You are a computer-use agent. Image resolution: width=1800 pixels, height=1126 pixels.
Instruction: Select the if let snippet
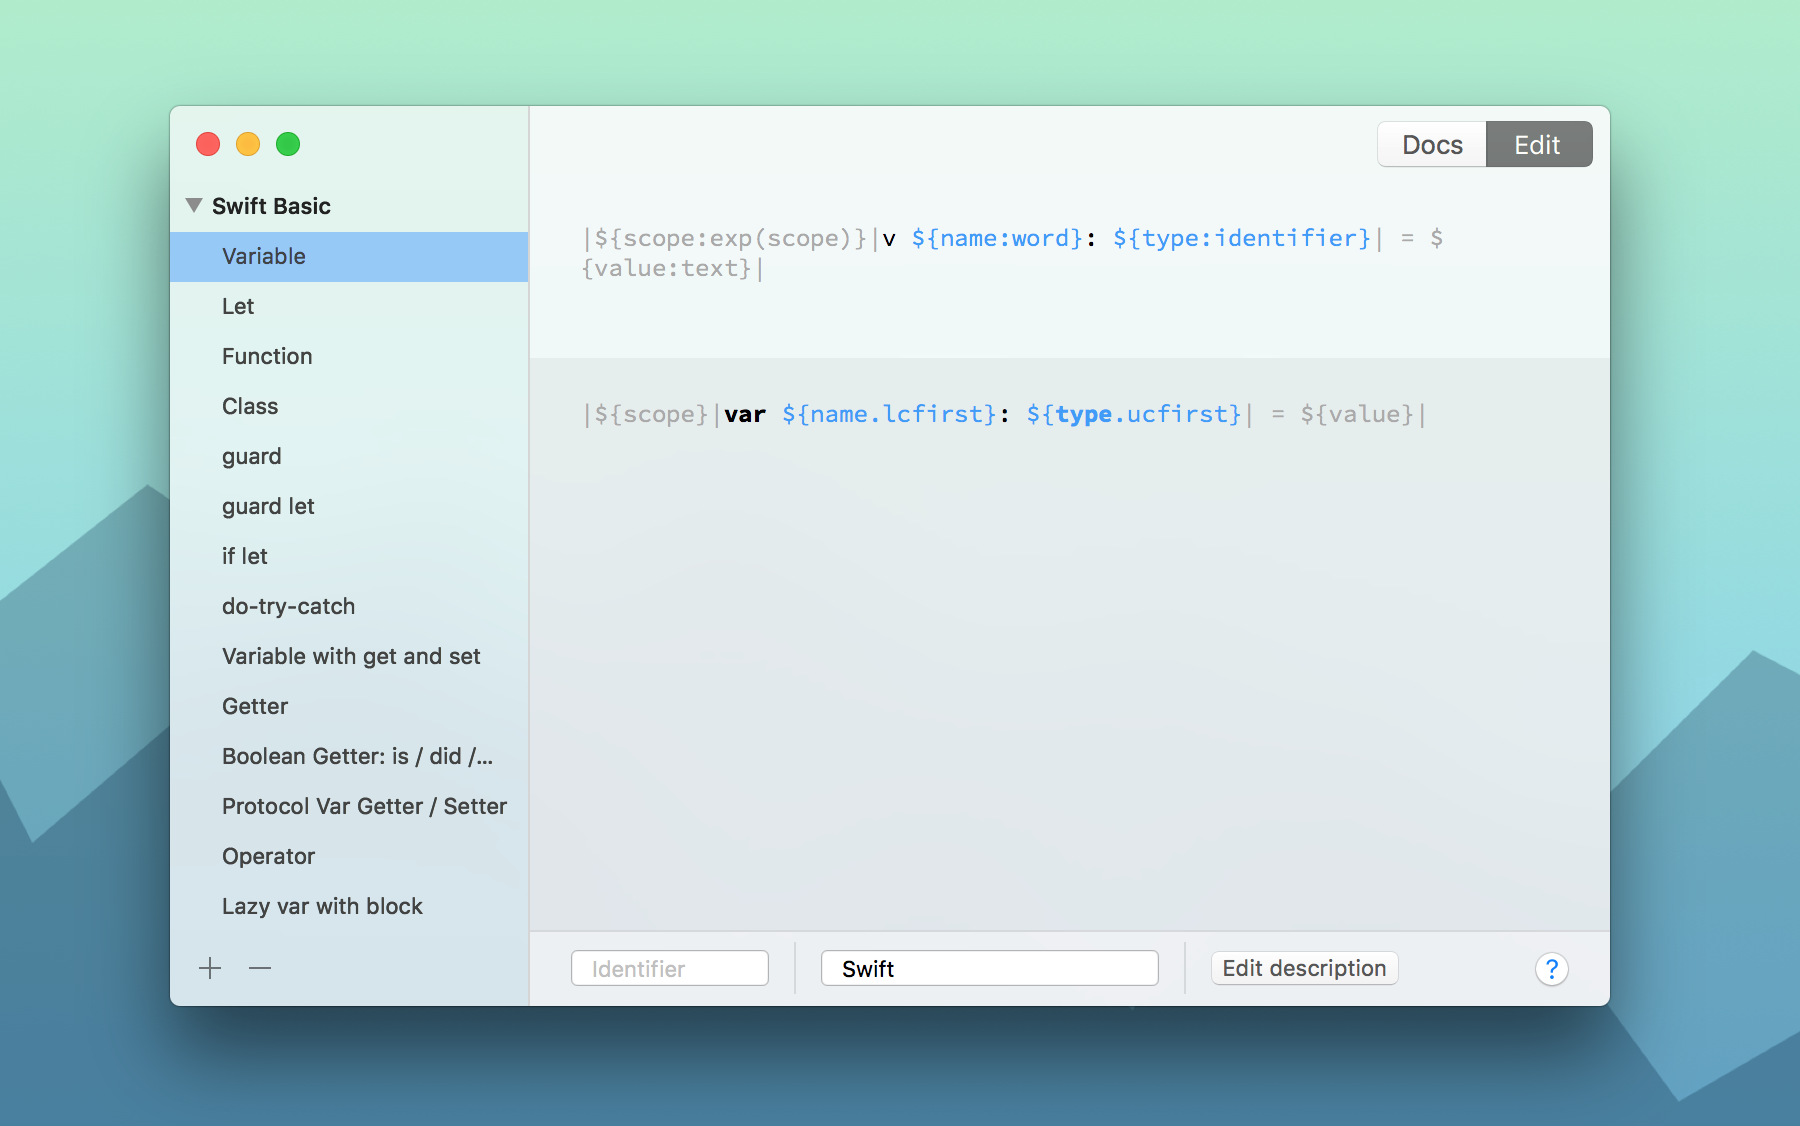pyautogui.click(x=349, y=557)
